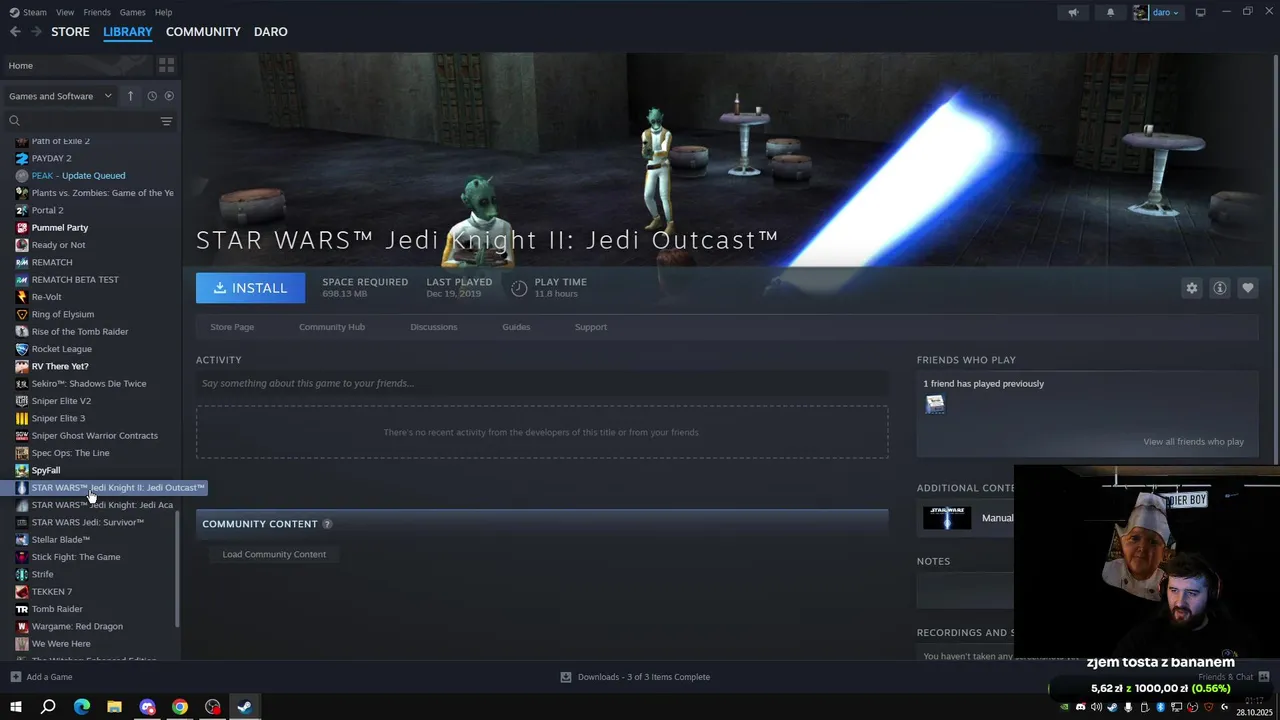1280x720 pixels.
Task: Switch to Big Picture mode icon
Action: [1201, 13]
